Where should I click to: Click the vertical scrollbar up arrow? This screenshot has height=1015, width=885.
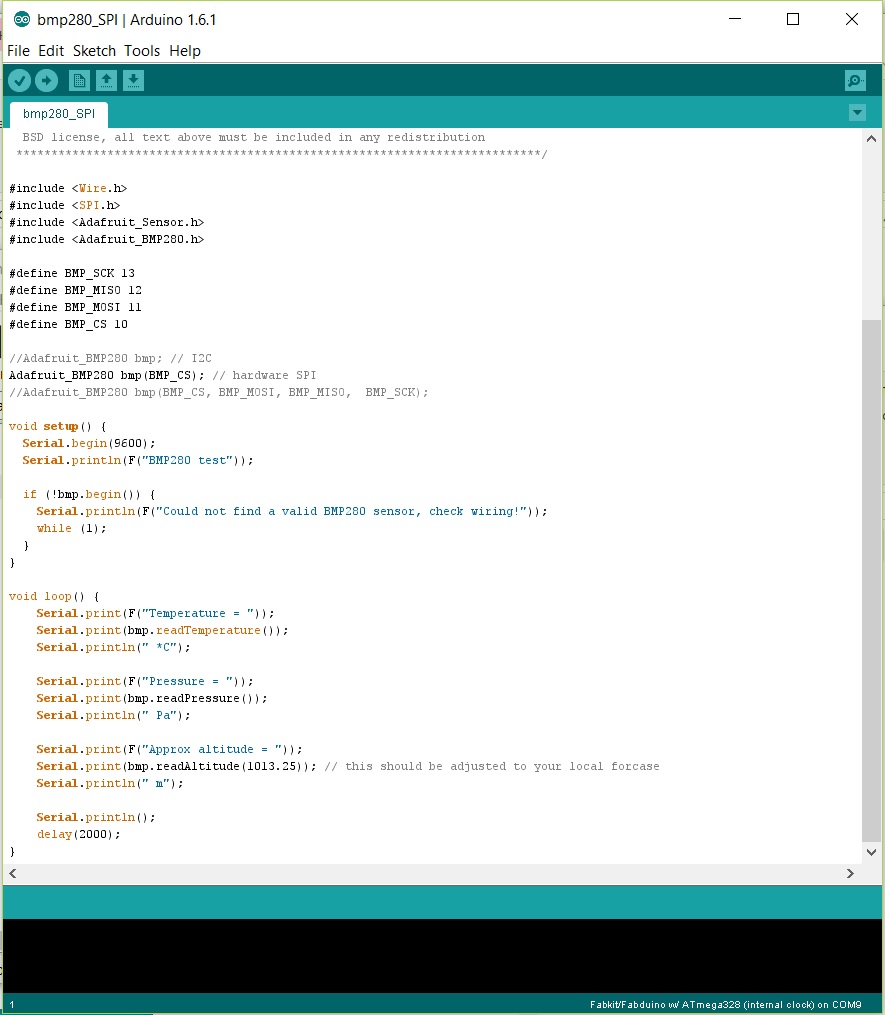(x=871, y=139)
